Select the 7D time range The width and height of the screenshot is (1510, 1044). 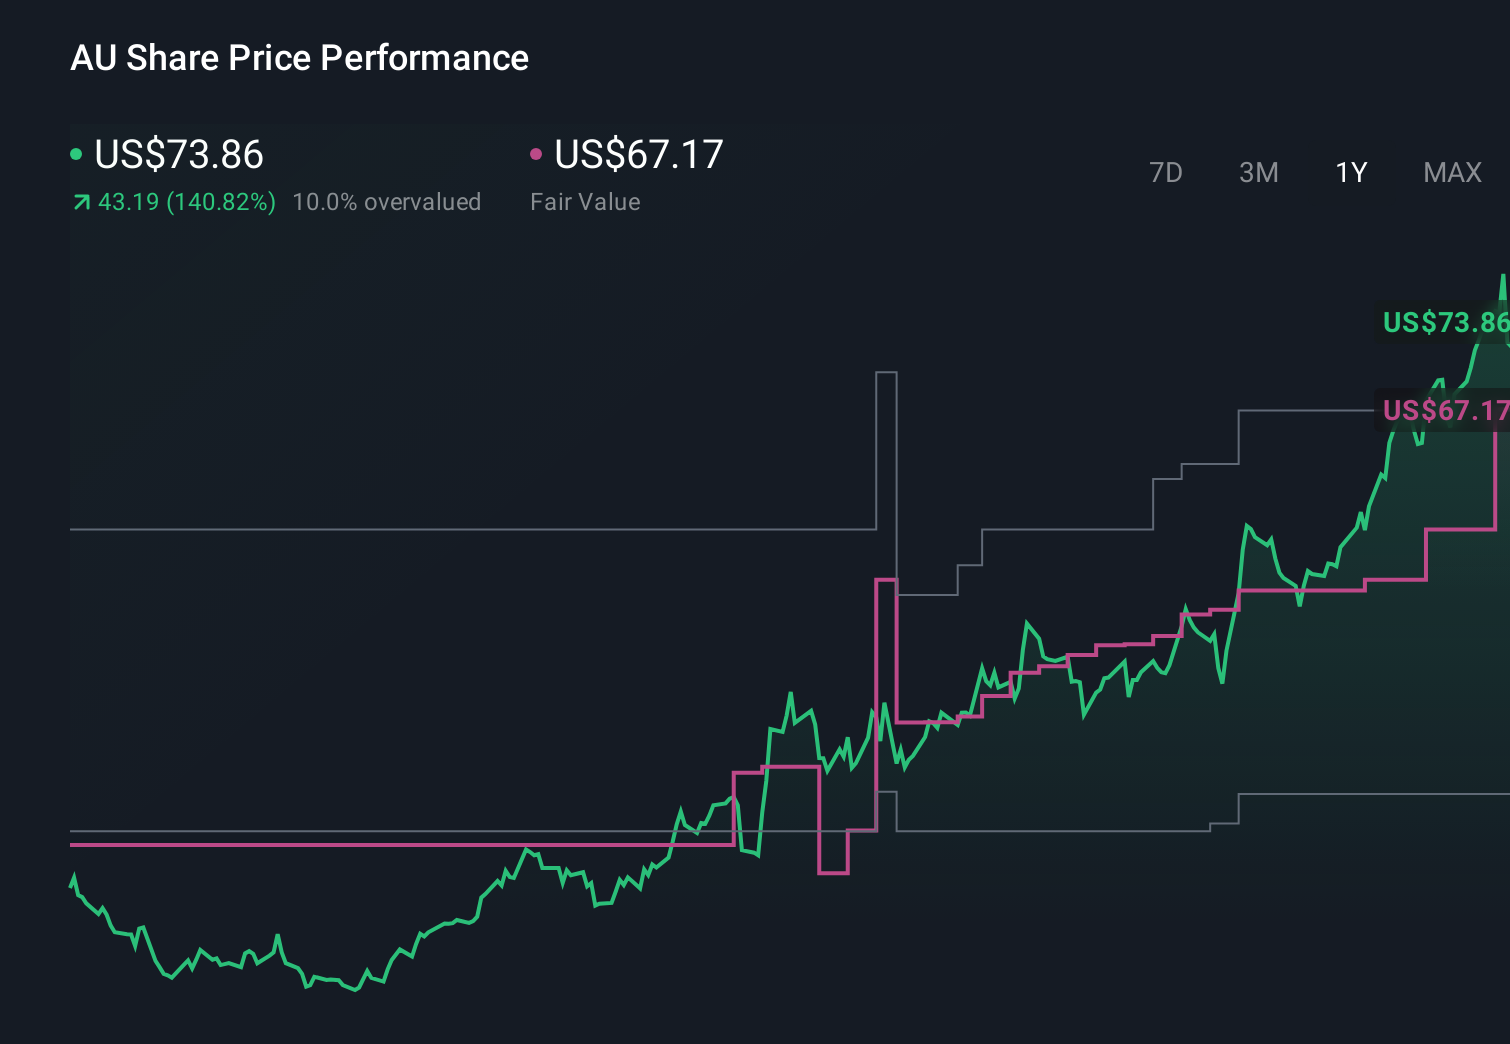1165,173
